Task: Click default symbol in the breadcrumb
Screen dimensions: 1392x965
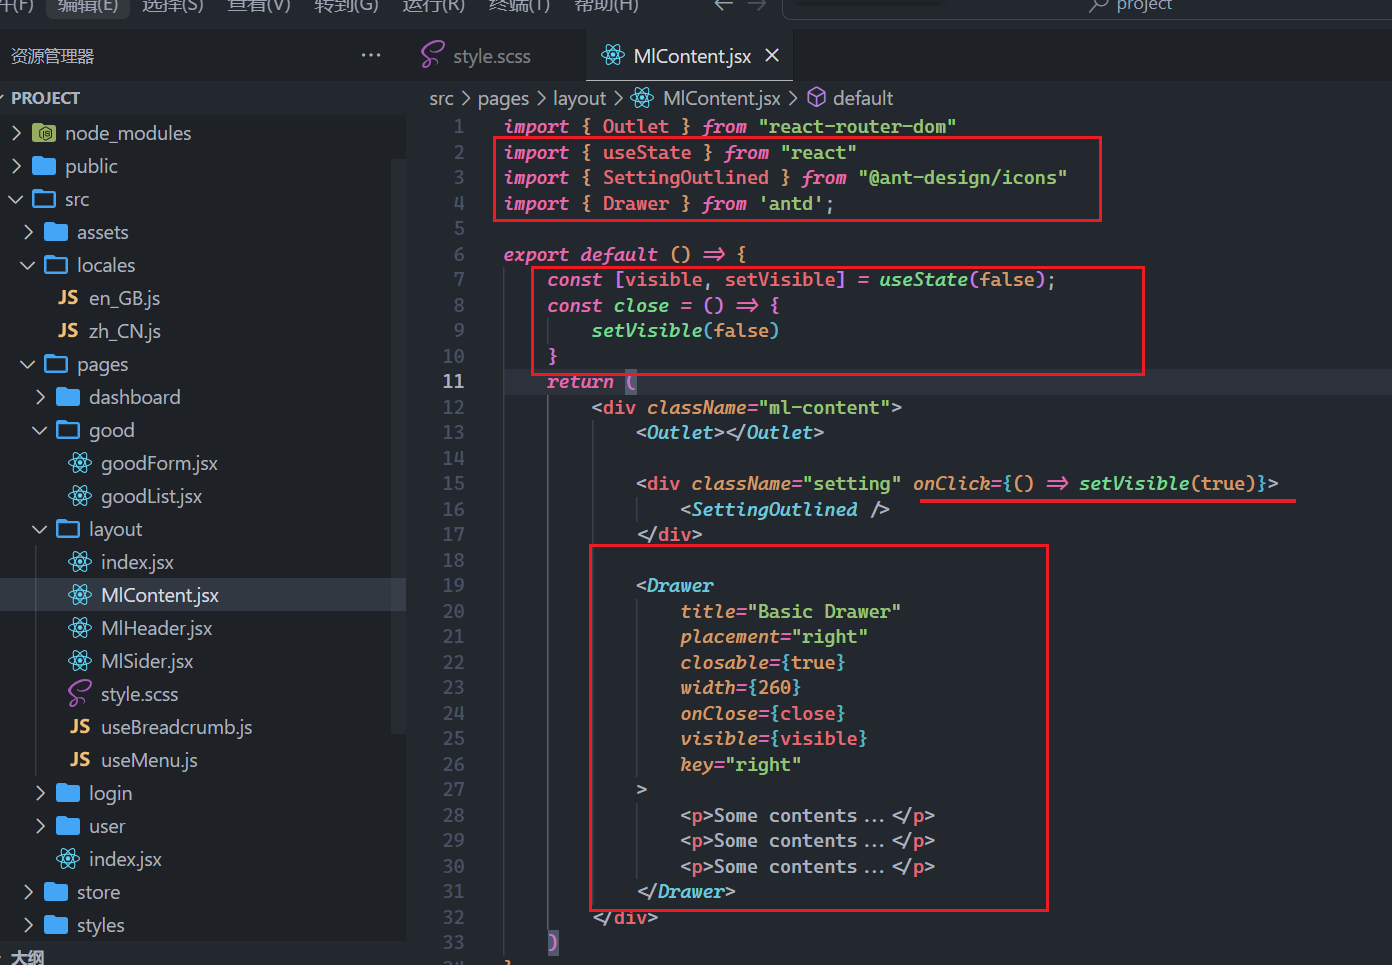Action: [862, 98]
